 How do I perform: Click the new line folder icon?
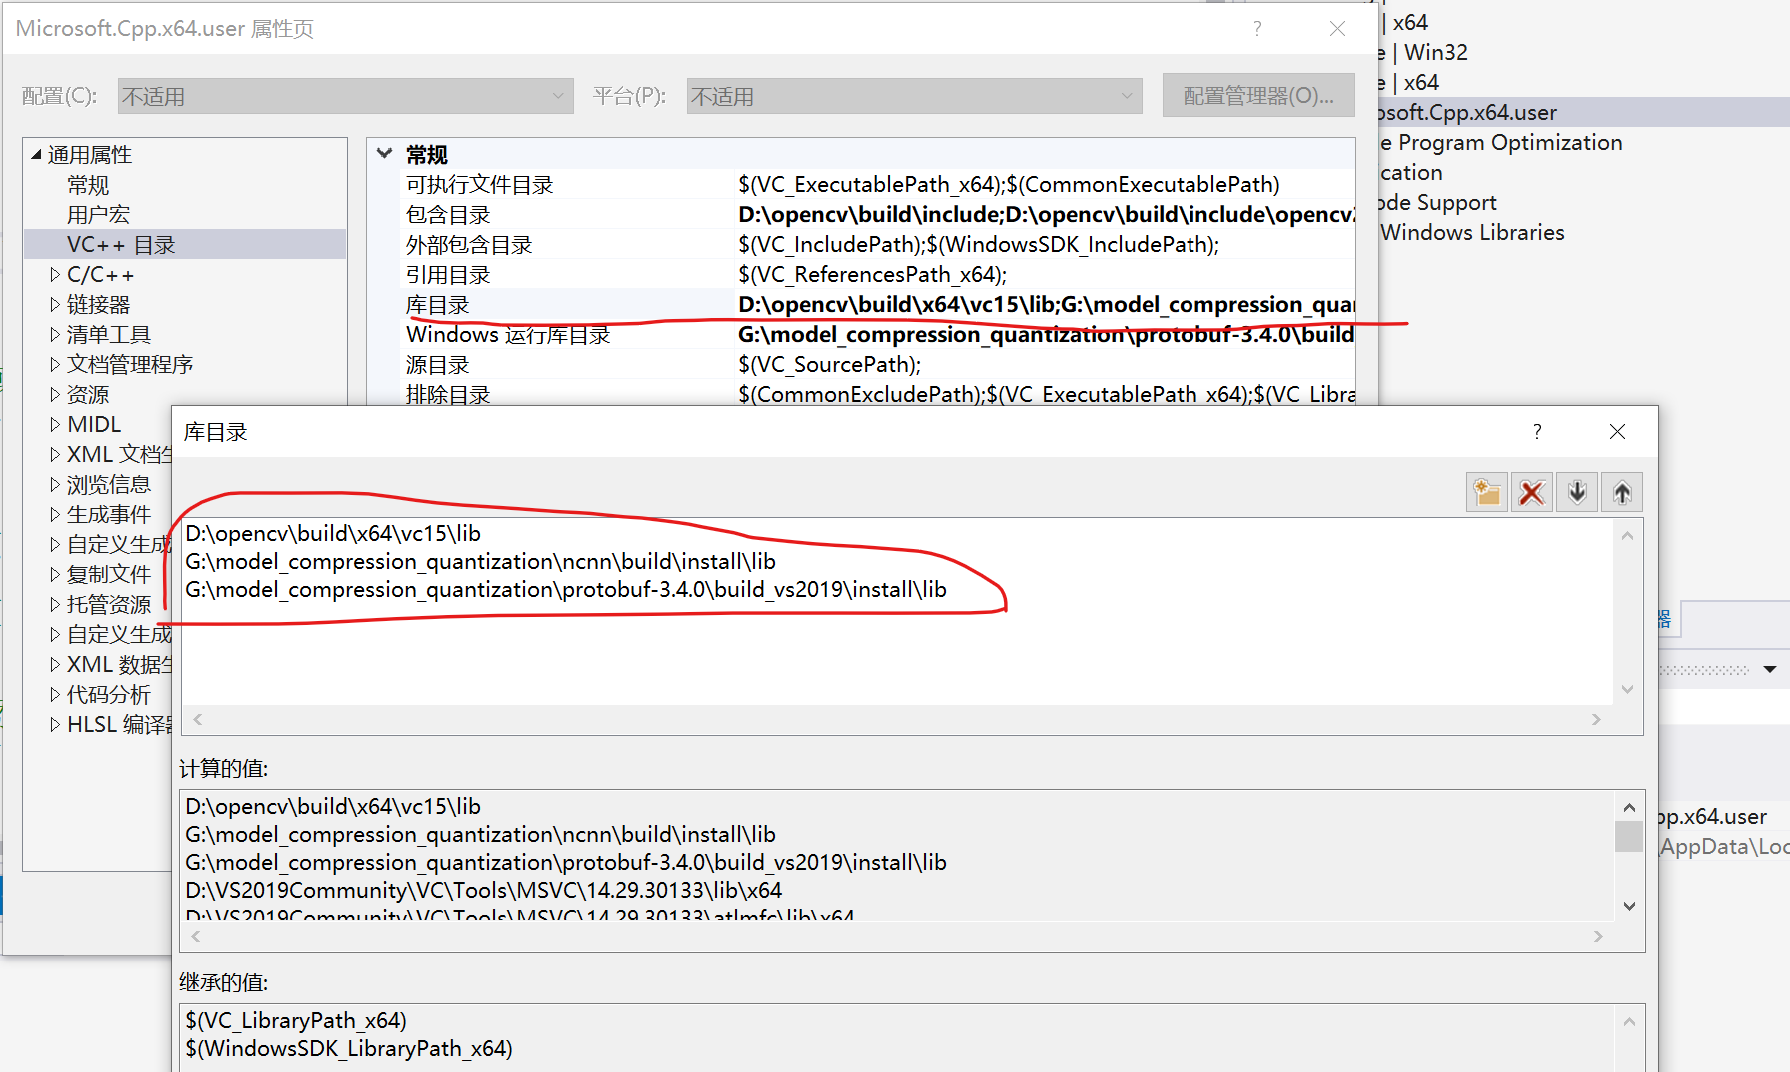coord(1487,492)
